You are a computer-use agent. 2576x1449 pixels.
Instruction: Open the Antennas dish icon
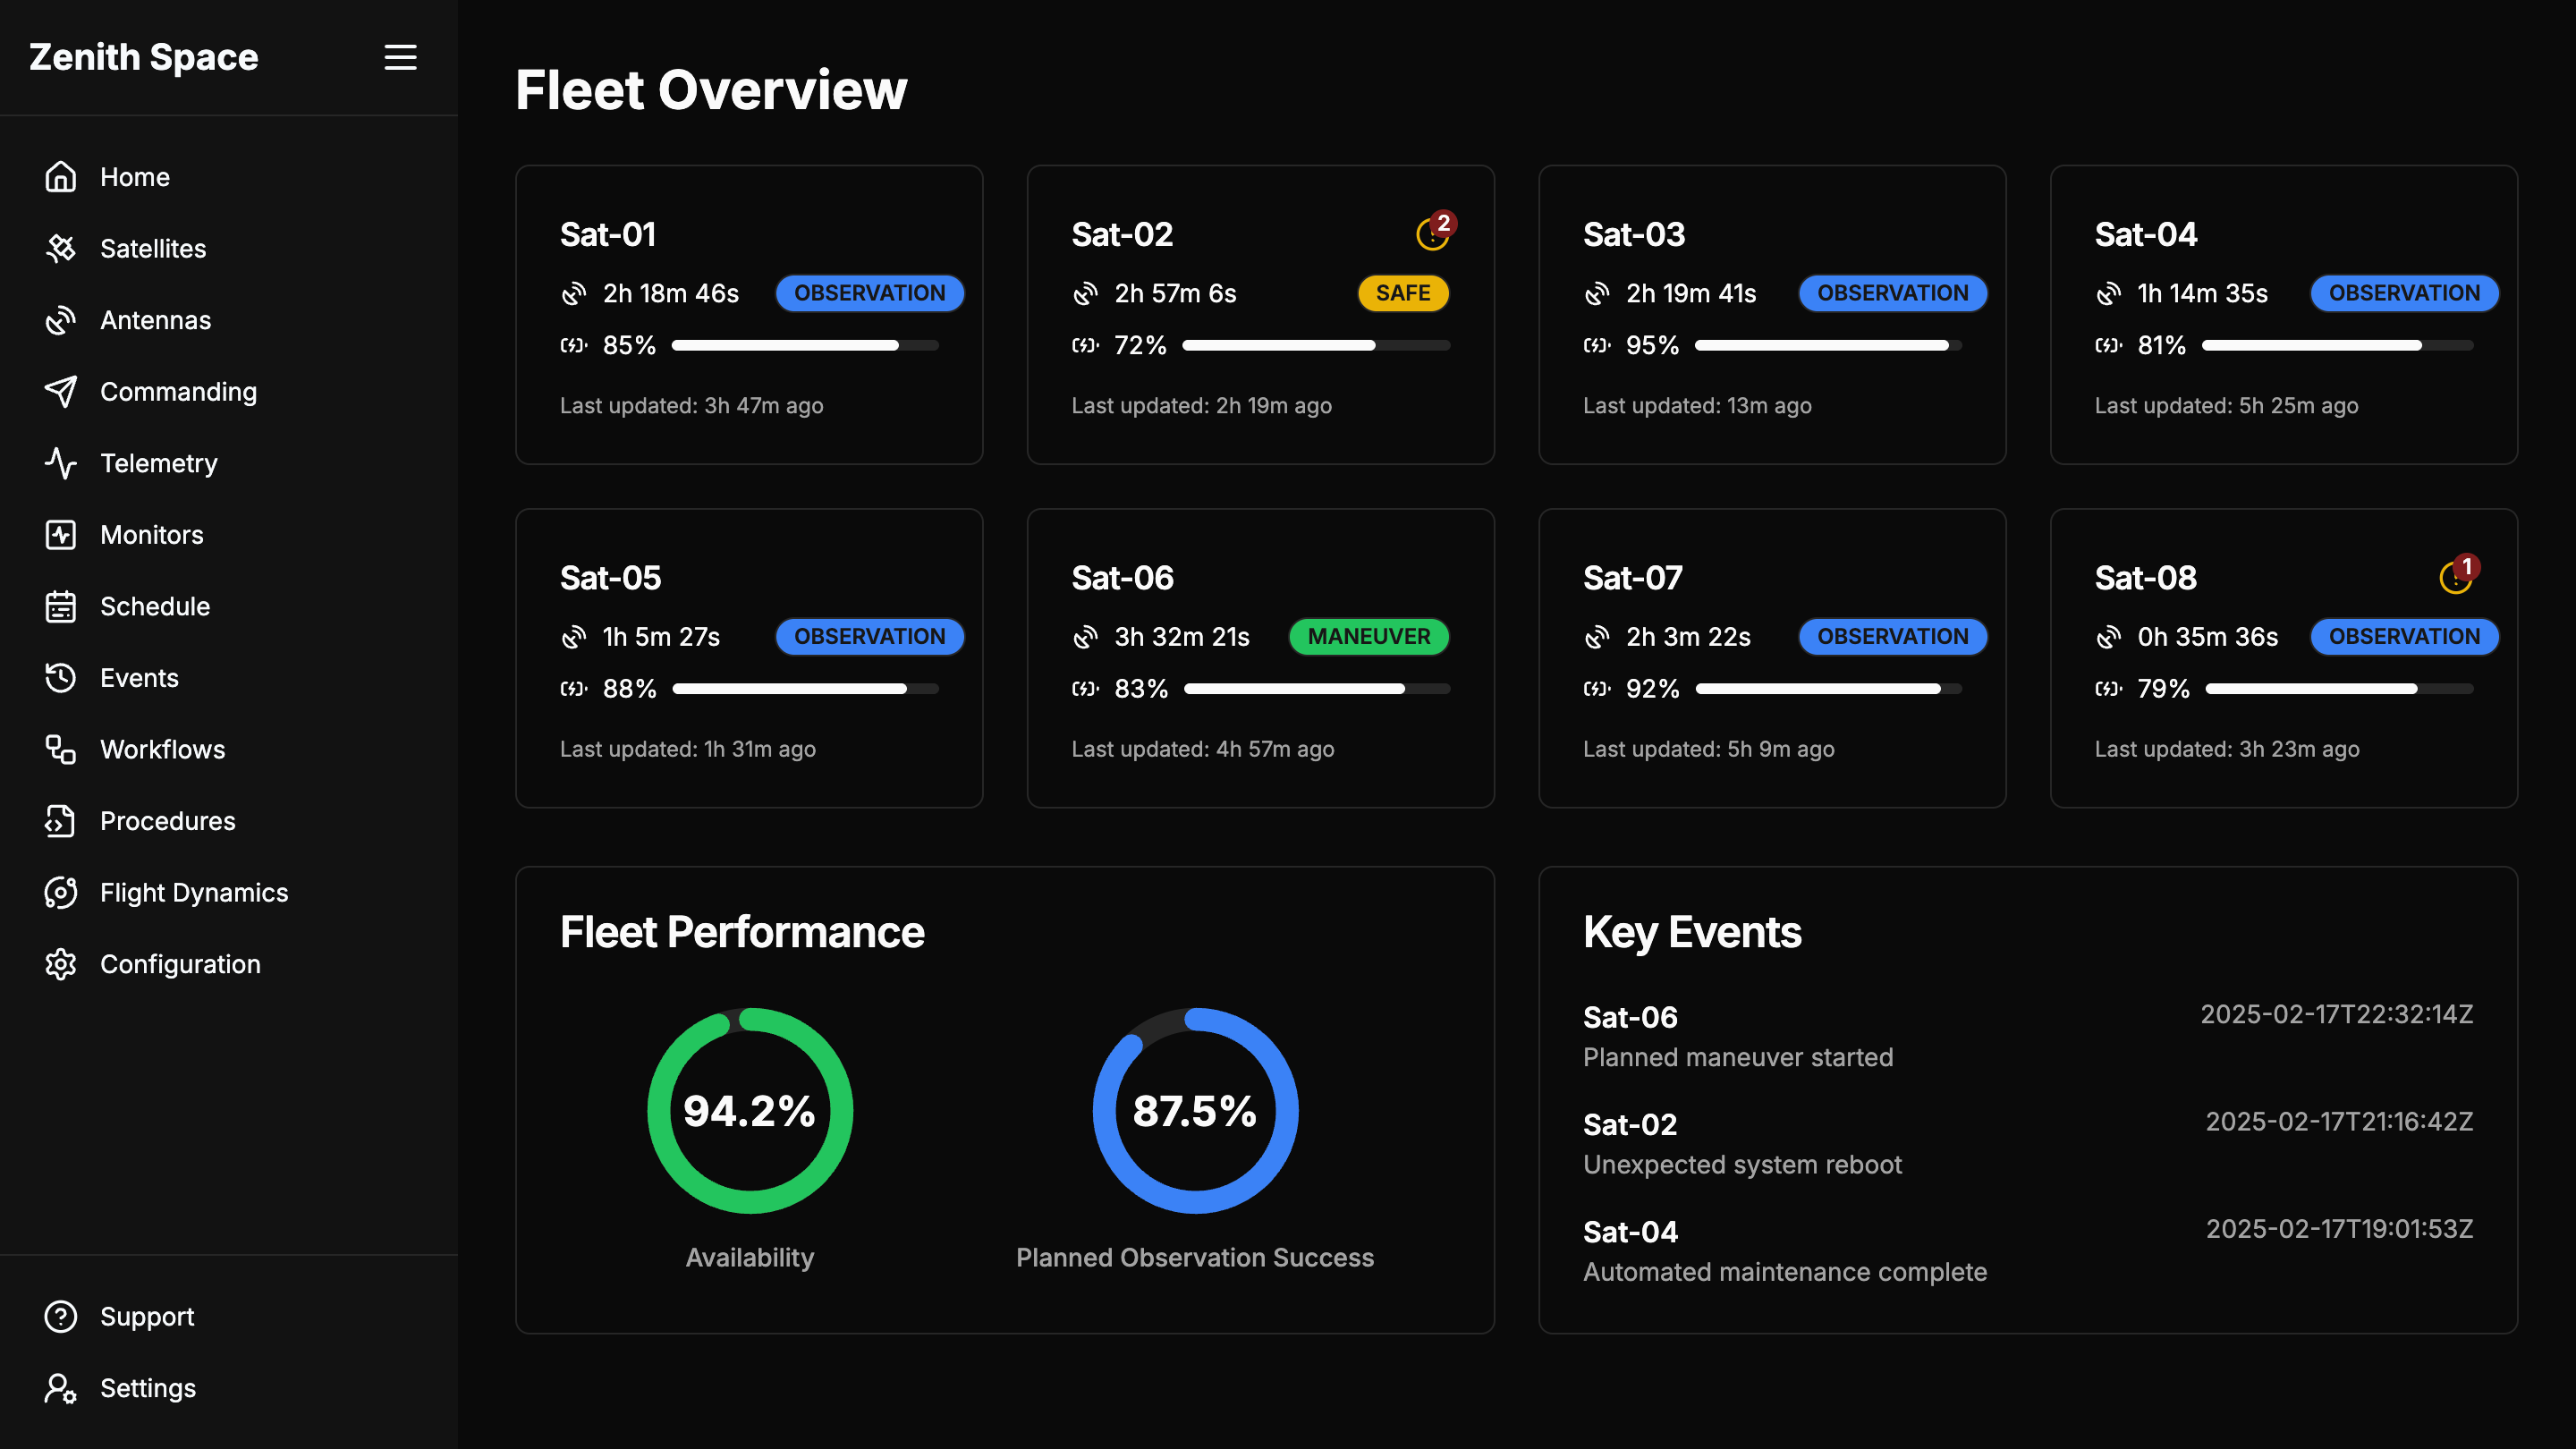pyautogui.click(x=61, y=320)
